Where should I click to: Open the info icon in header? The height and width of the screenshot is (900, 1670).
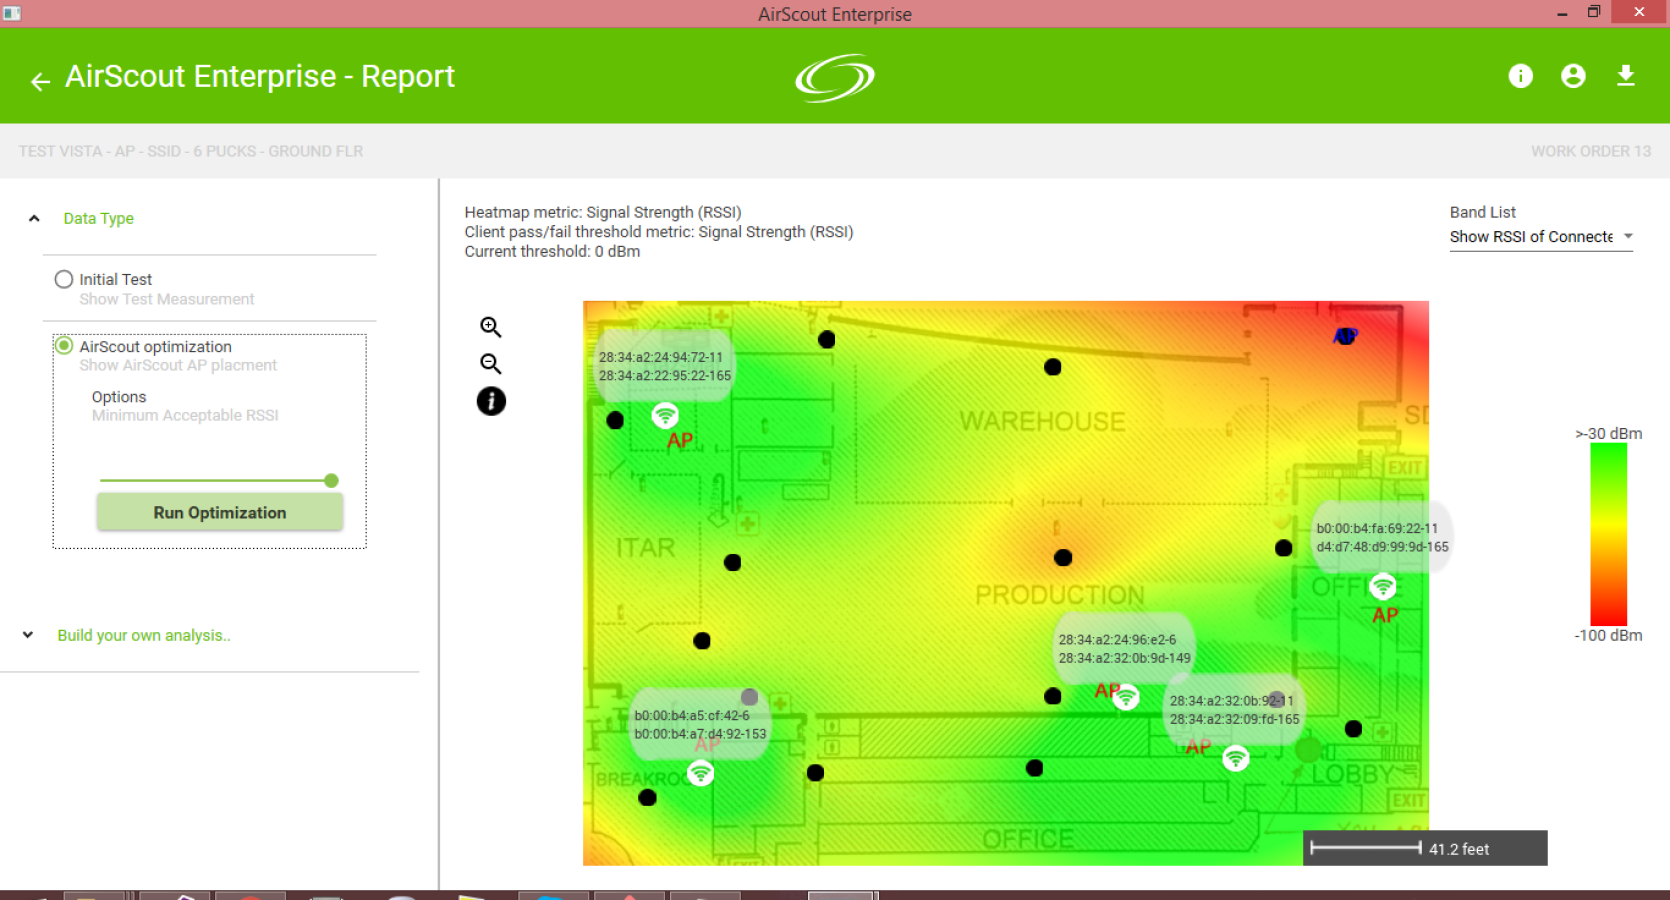click(1520, 76)
